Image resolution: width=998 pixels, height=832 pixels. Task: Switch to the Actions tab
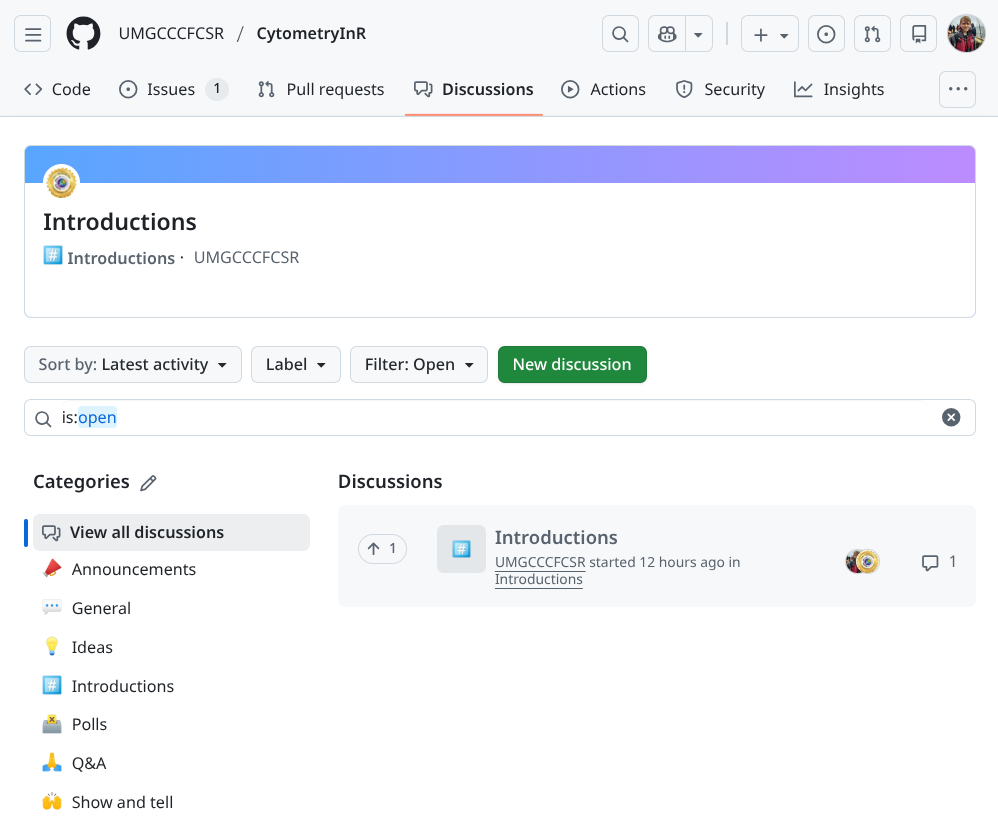[x=604, y=90]
